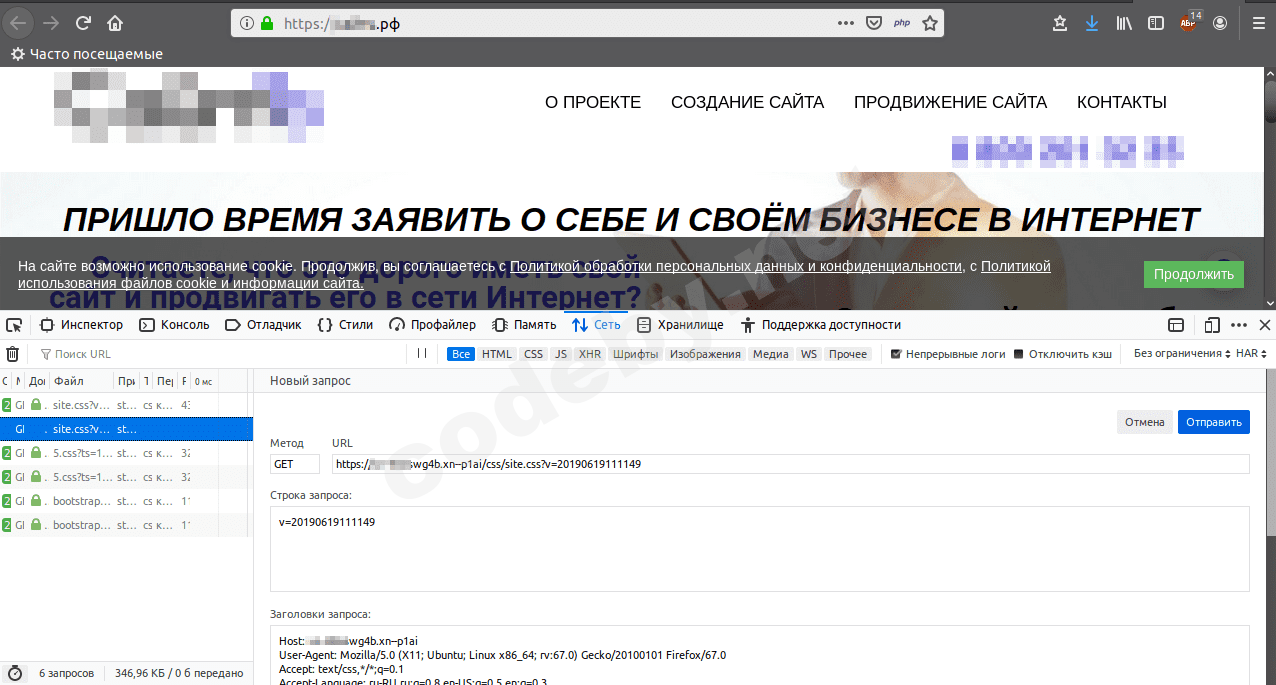Filter requests by CSS
Image resolution: width=1276 pixels, height=685 pixels.
coord(534,354)
